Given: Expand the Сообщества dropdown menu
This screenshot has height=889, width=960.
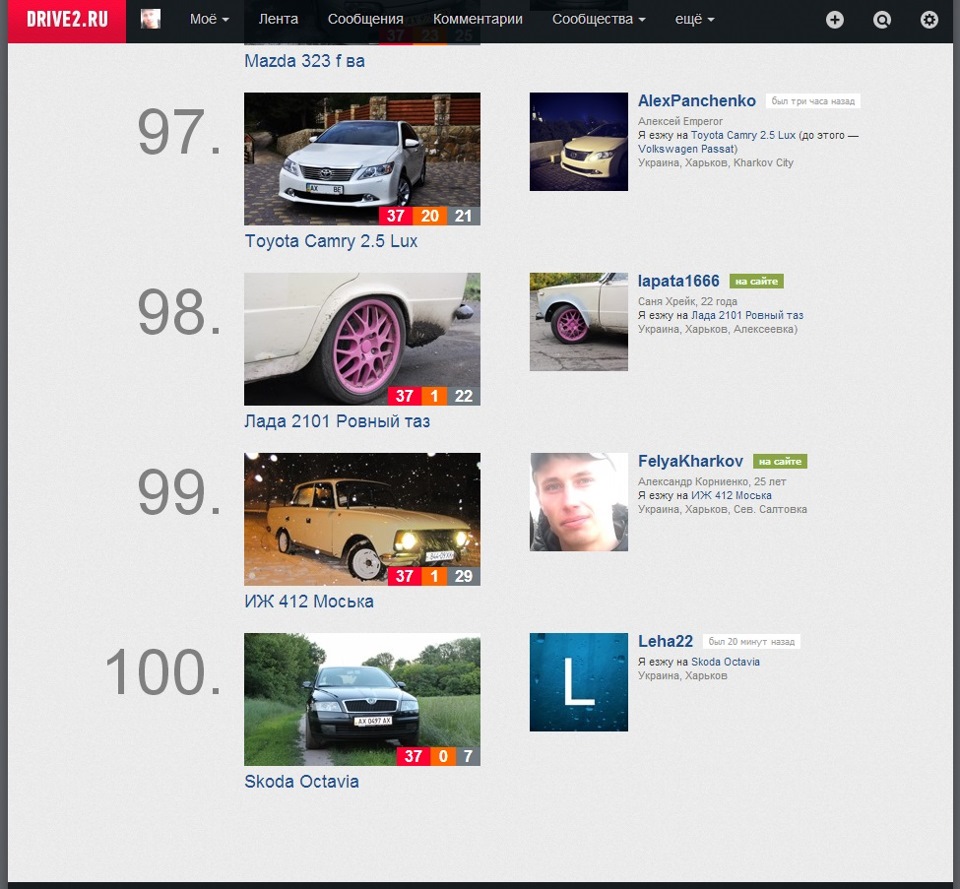Looking at the screenshot, I should [x=599, y=19].
